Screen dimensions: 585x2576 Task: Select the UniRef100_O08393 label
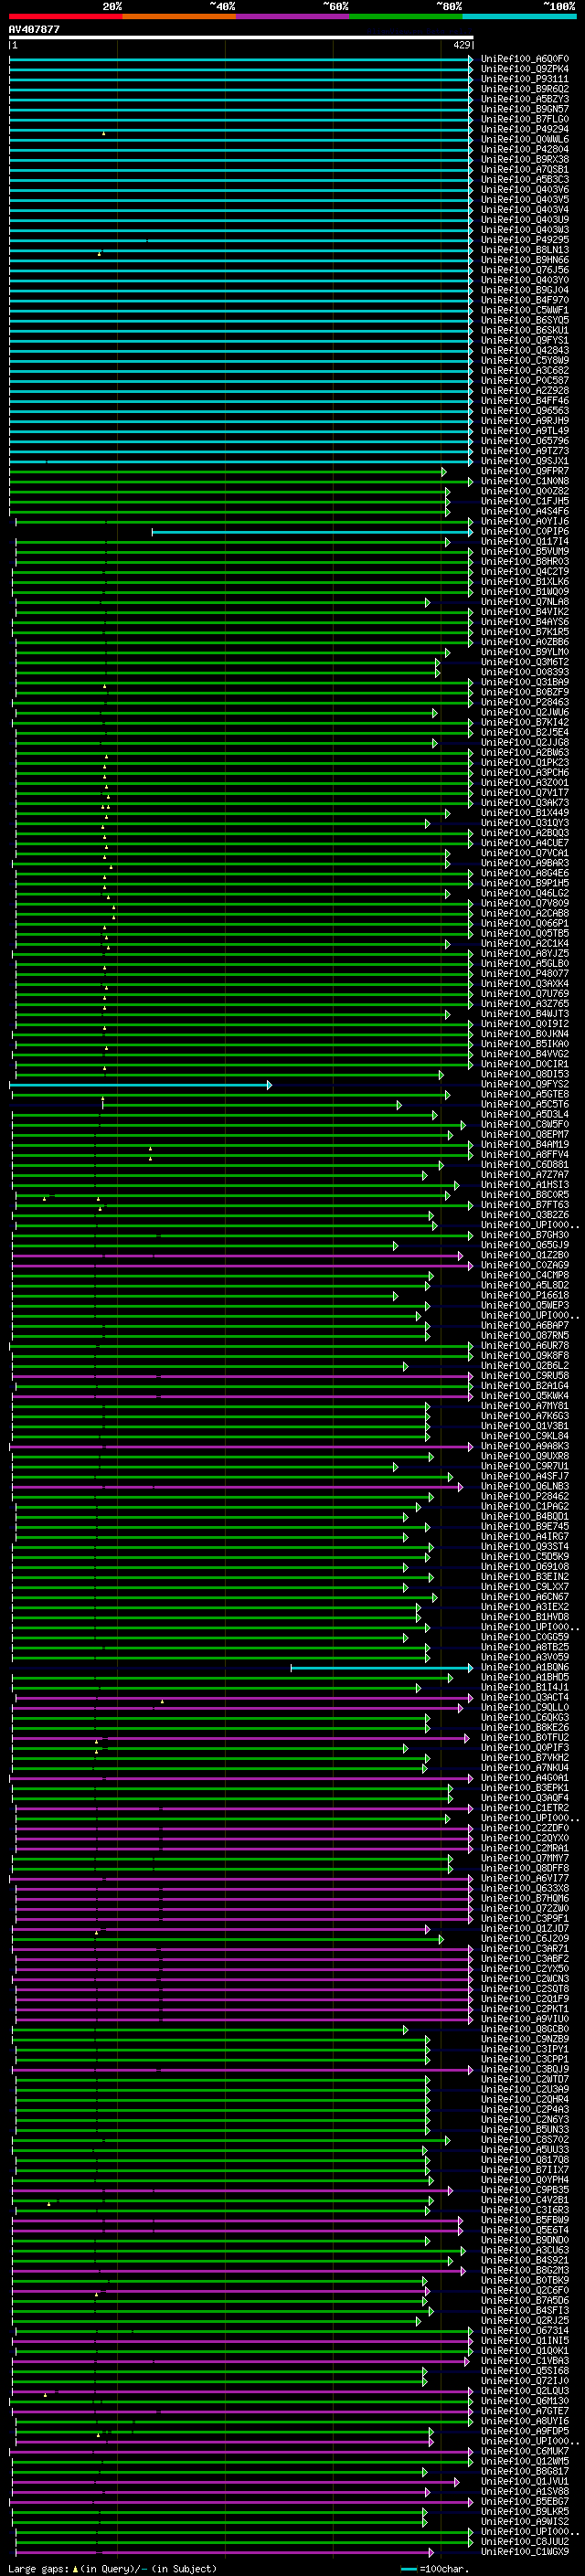[525, 672]
